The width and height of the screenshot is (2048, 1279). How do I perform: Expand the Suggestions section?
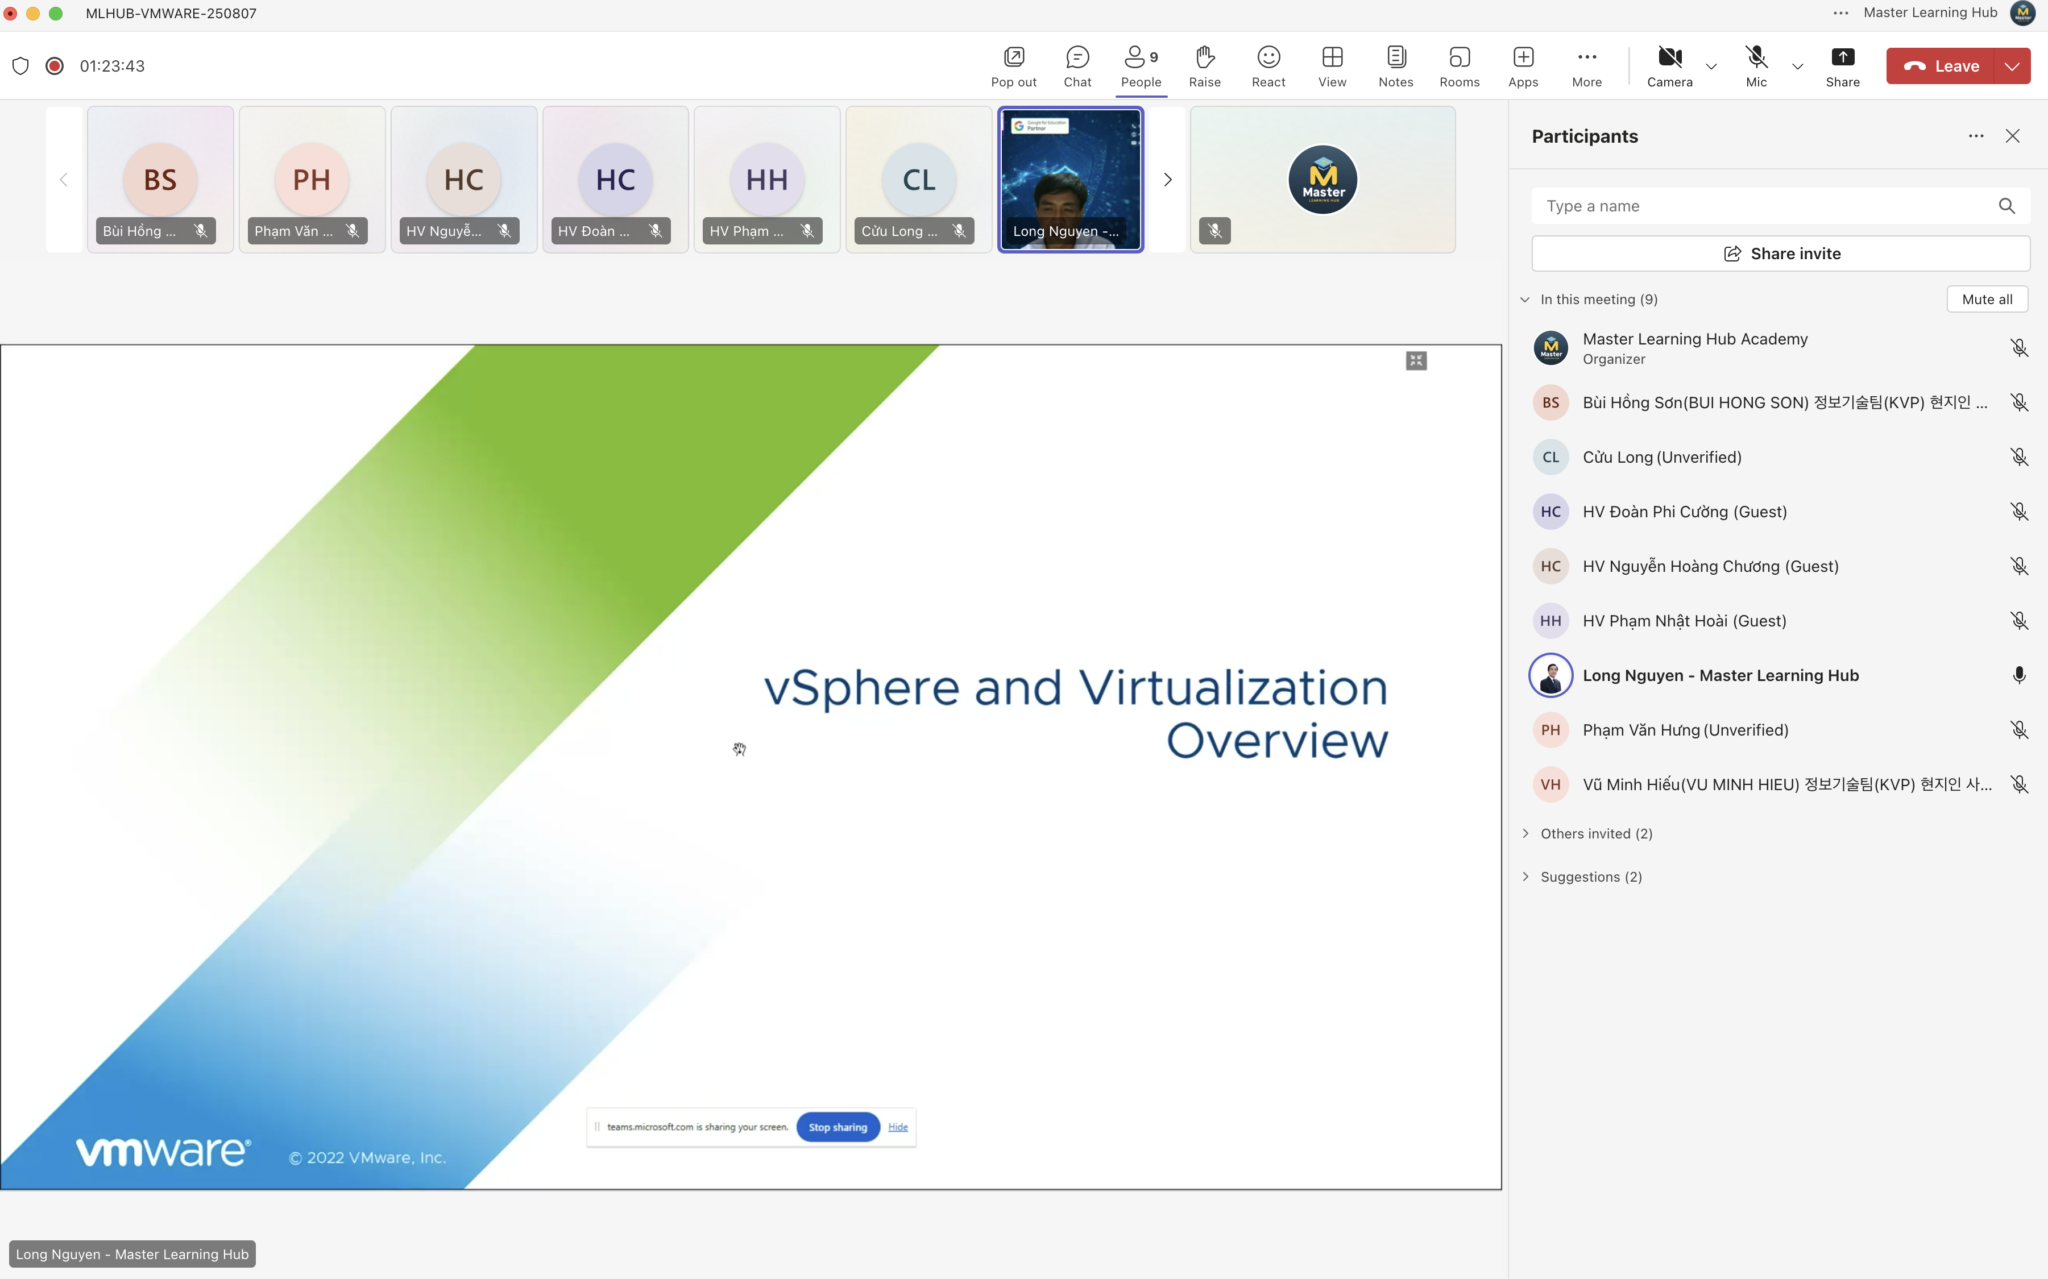pos(1590,877)
